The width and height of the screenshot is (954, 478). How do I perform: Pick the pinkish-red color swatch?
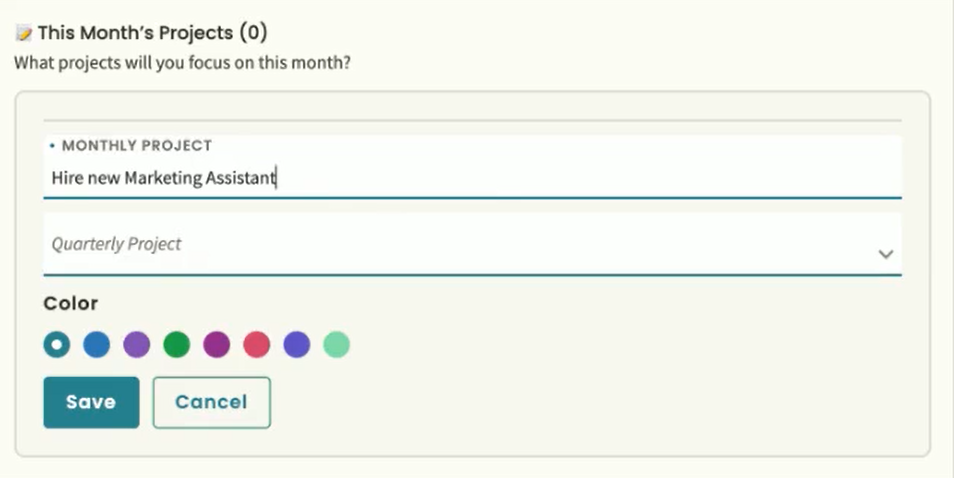click(257, 345)
